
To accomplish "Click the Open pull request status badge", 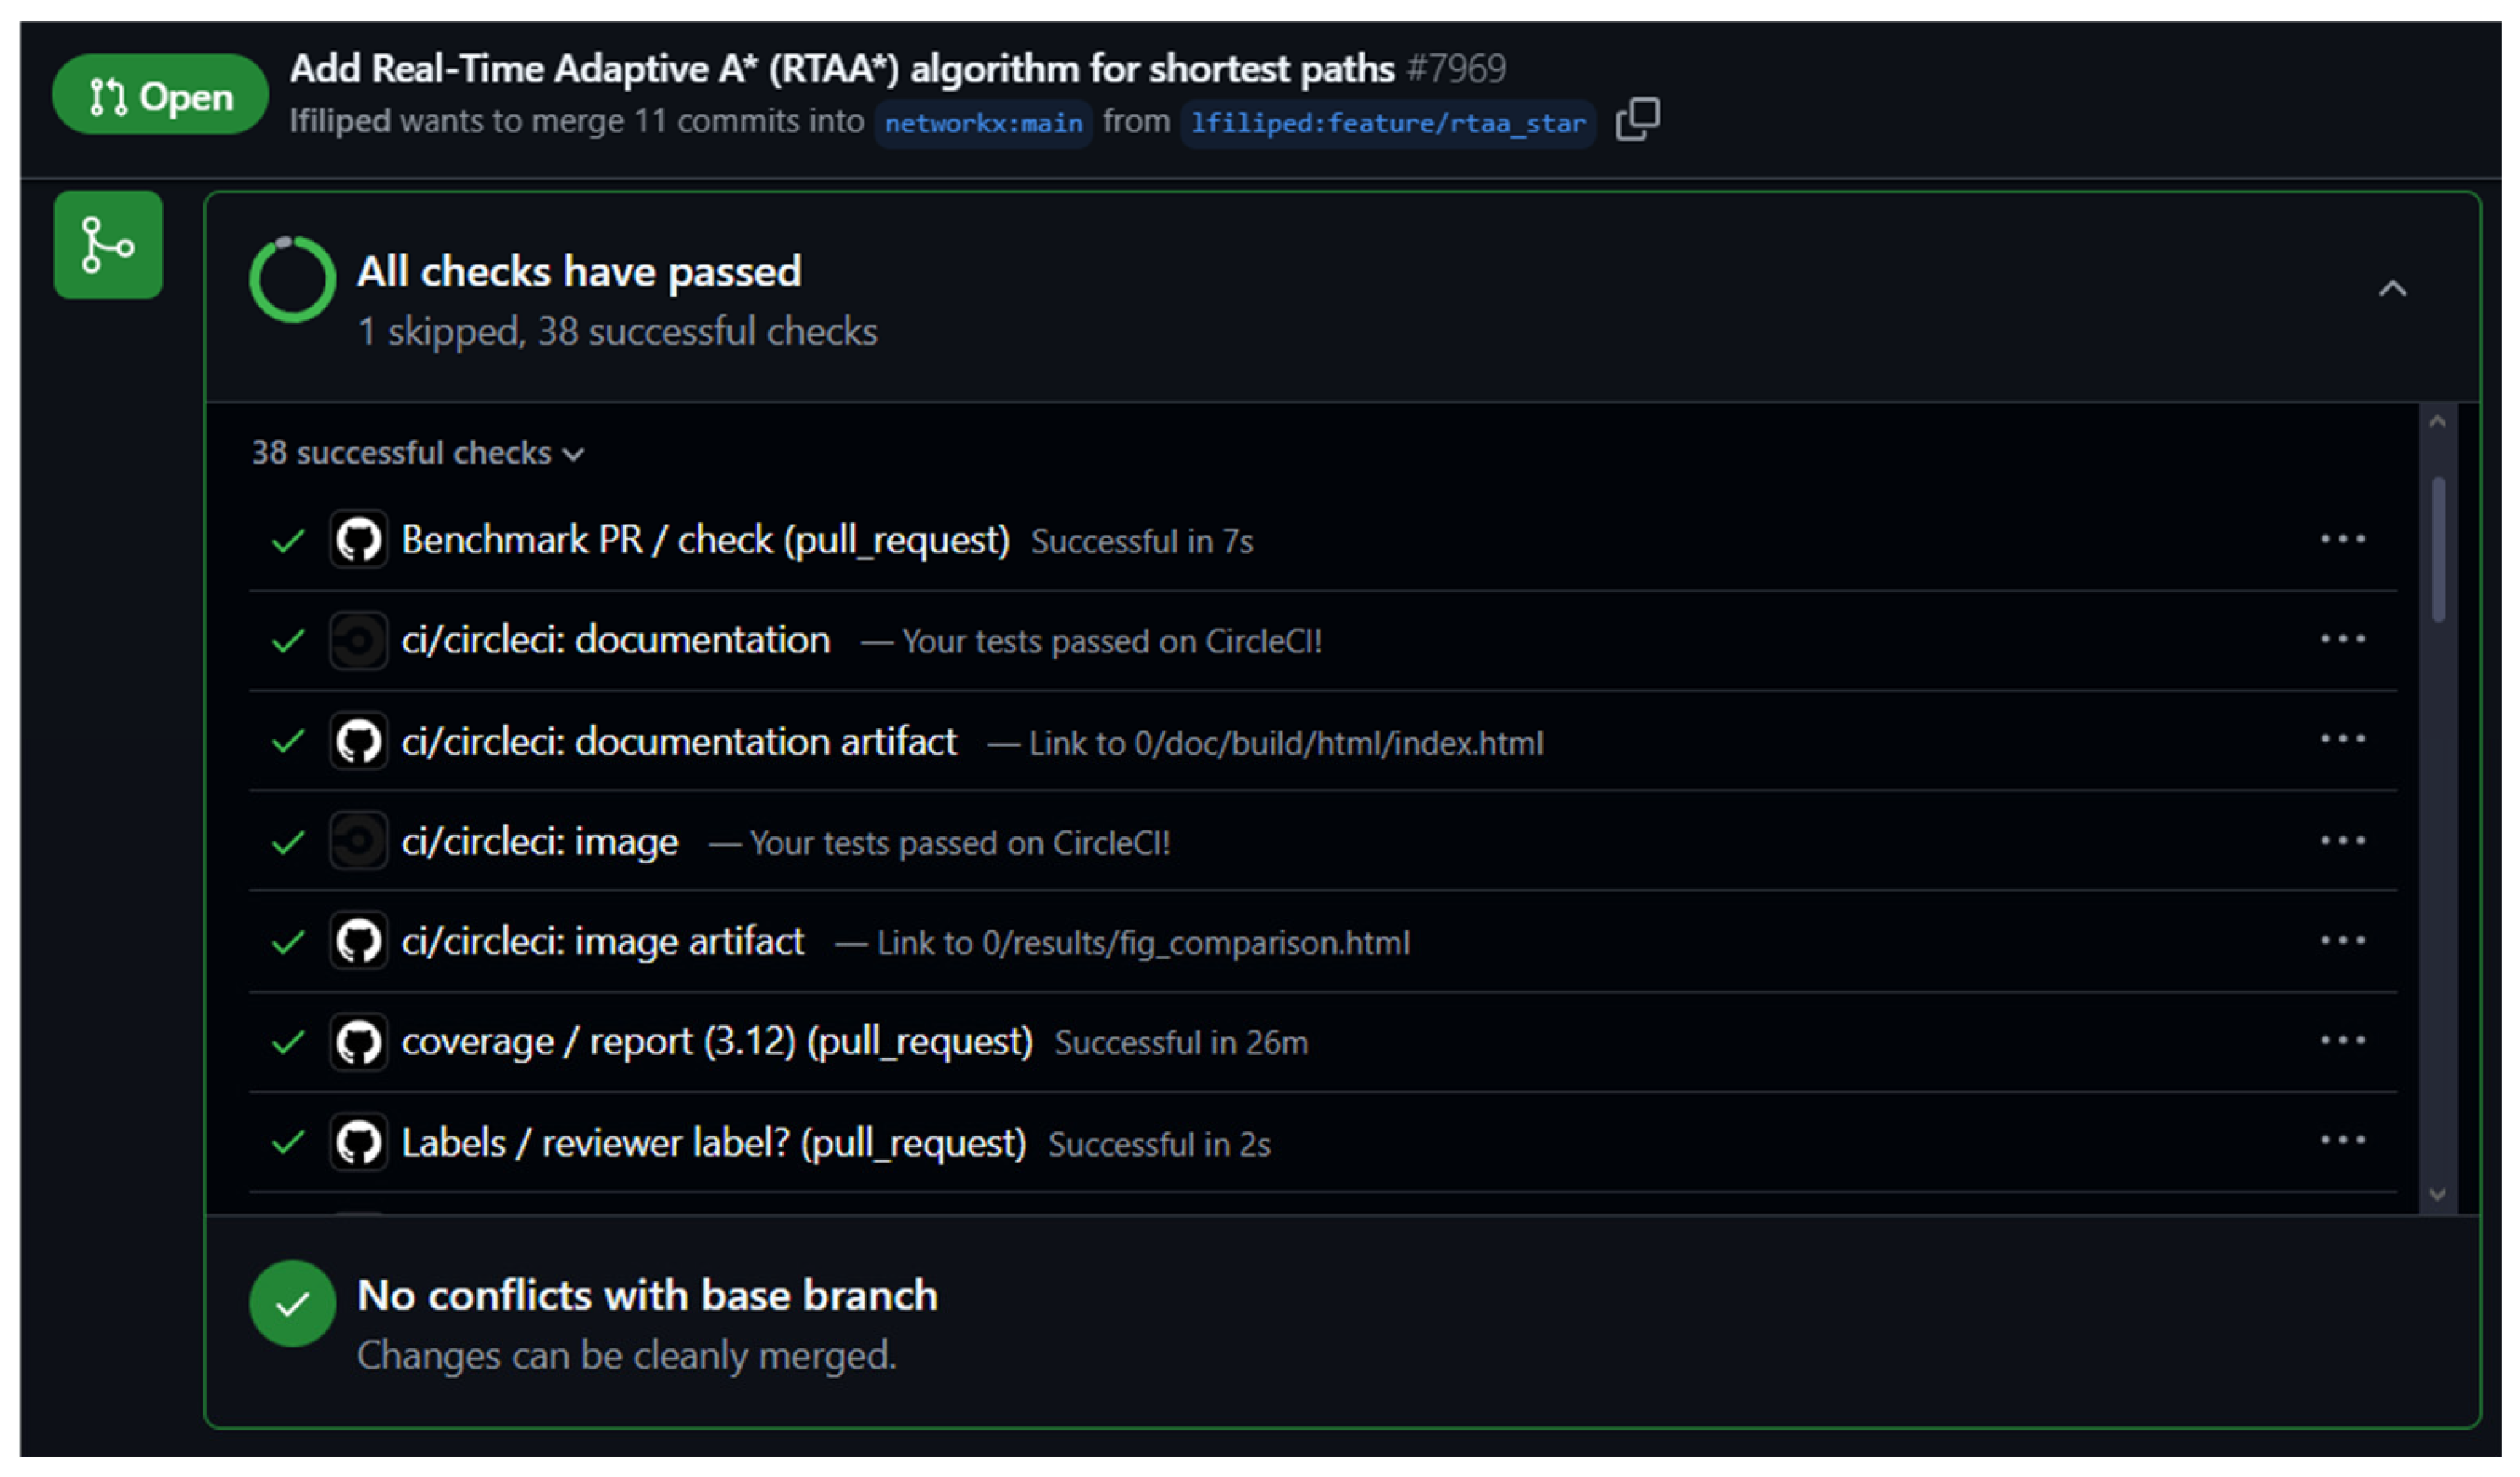I will pos(160,96).
